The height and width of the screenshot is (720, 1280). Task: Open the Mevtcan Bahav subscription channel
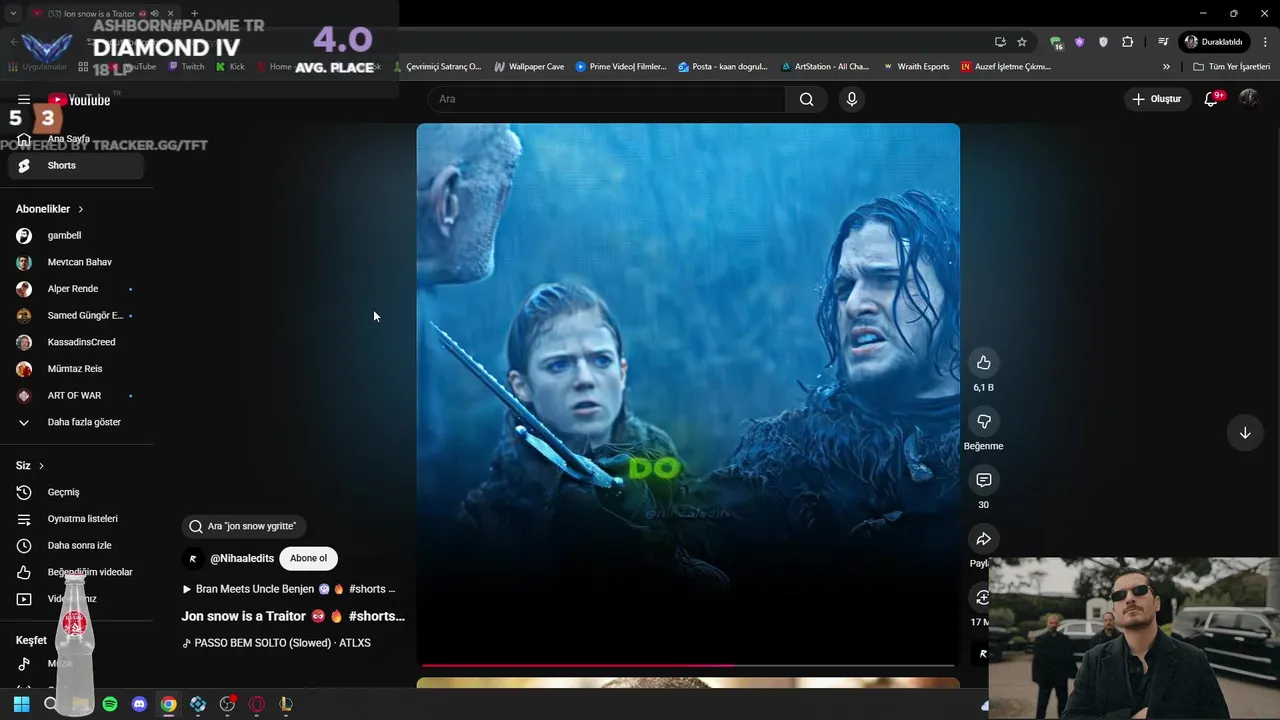pos(76,262)
